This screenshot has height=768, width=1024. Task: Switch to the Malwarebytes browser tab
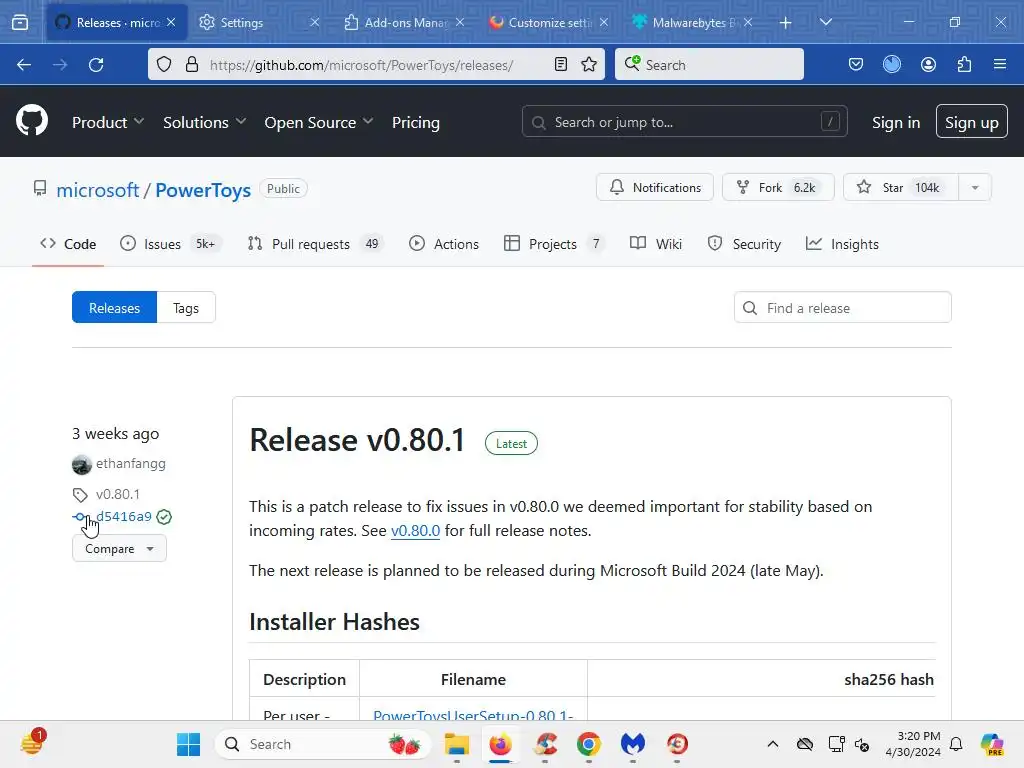click(694, 23)
